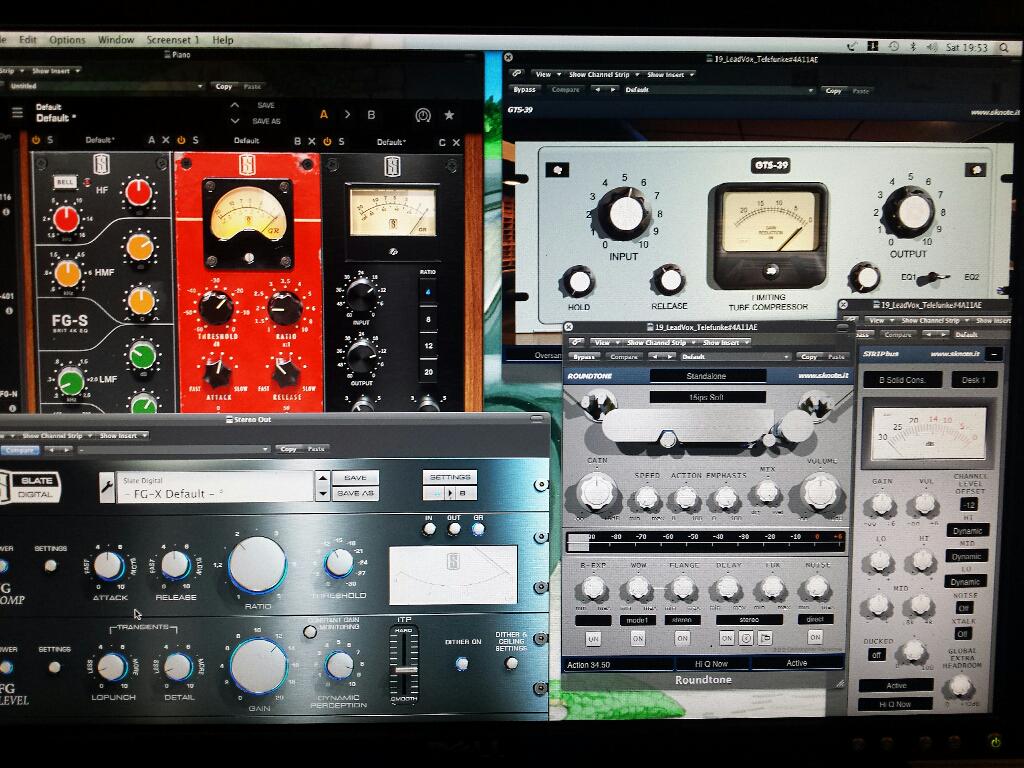Open the Roundtone Standalone mode selector
Viewport: 1024px width, 768px height.
coord(707,376)
